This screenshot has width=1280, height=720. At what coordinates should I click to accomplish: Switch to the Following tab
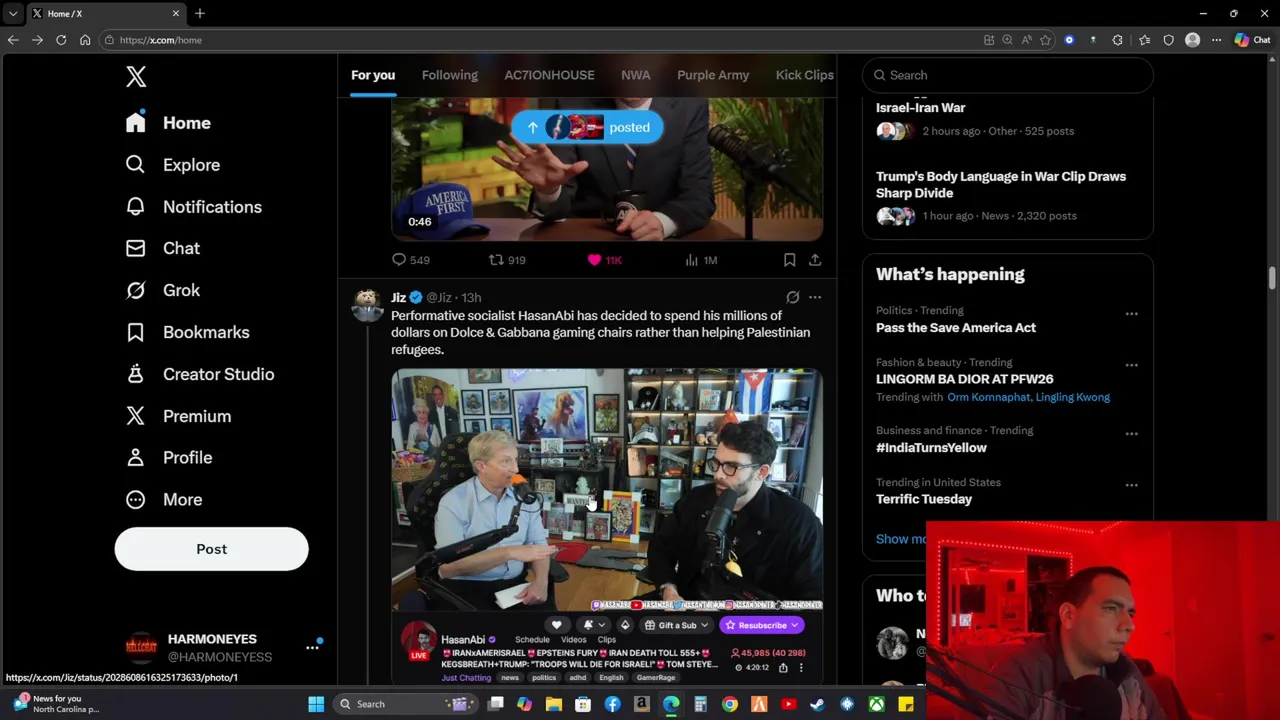(450, 75)
